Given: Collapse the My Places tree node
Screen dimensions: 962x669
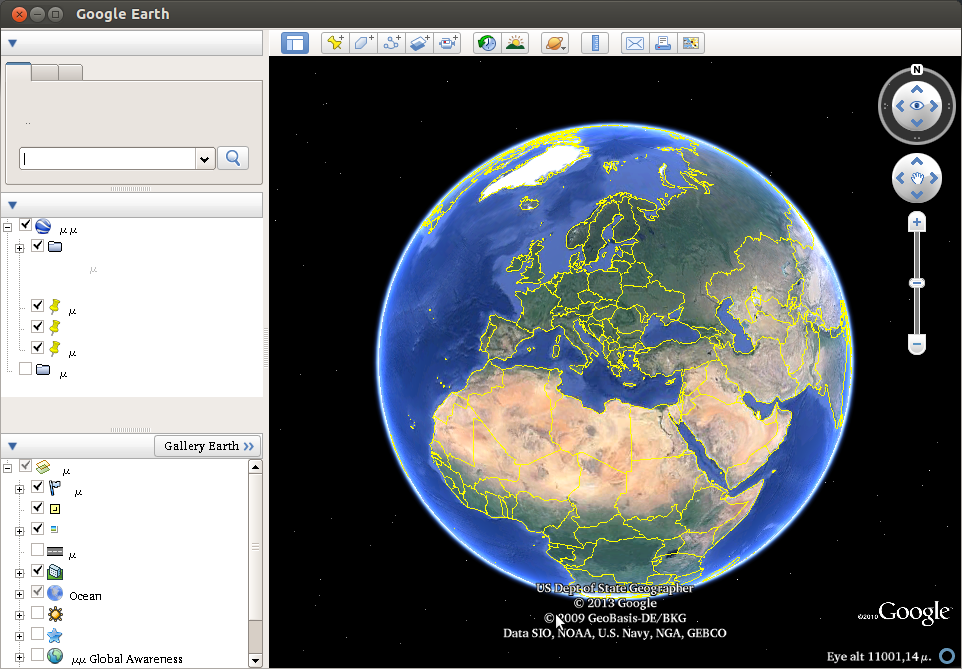Looking at the screenshot, I should 7,227.
